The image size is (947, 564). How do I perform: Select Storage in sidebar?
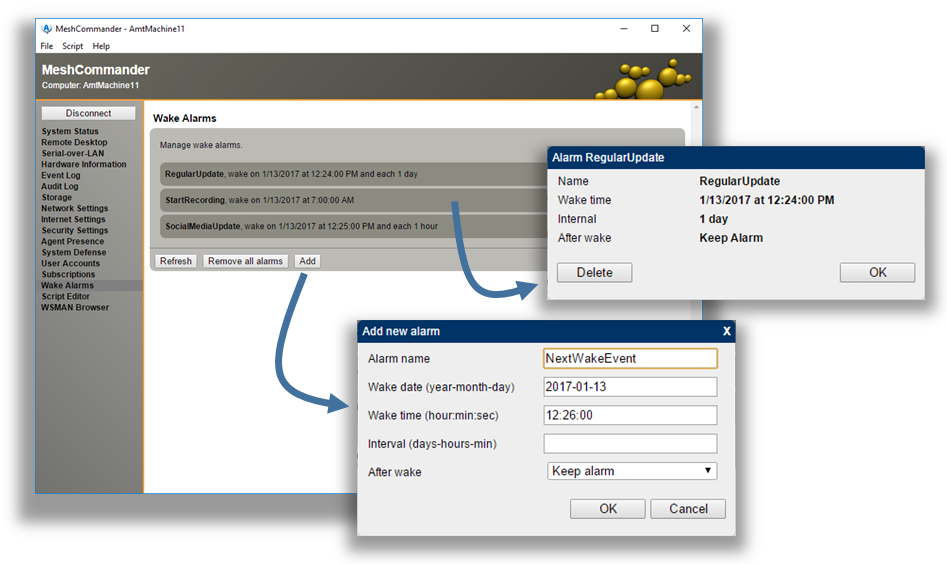click(x=56, y=197)
